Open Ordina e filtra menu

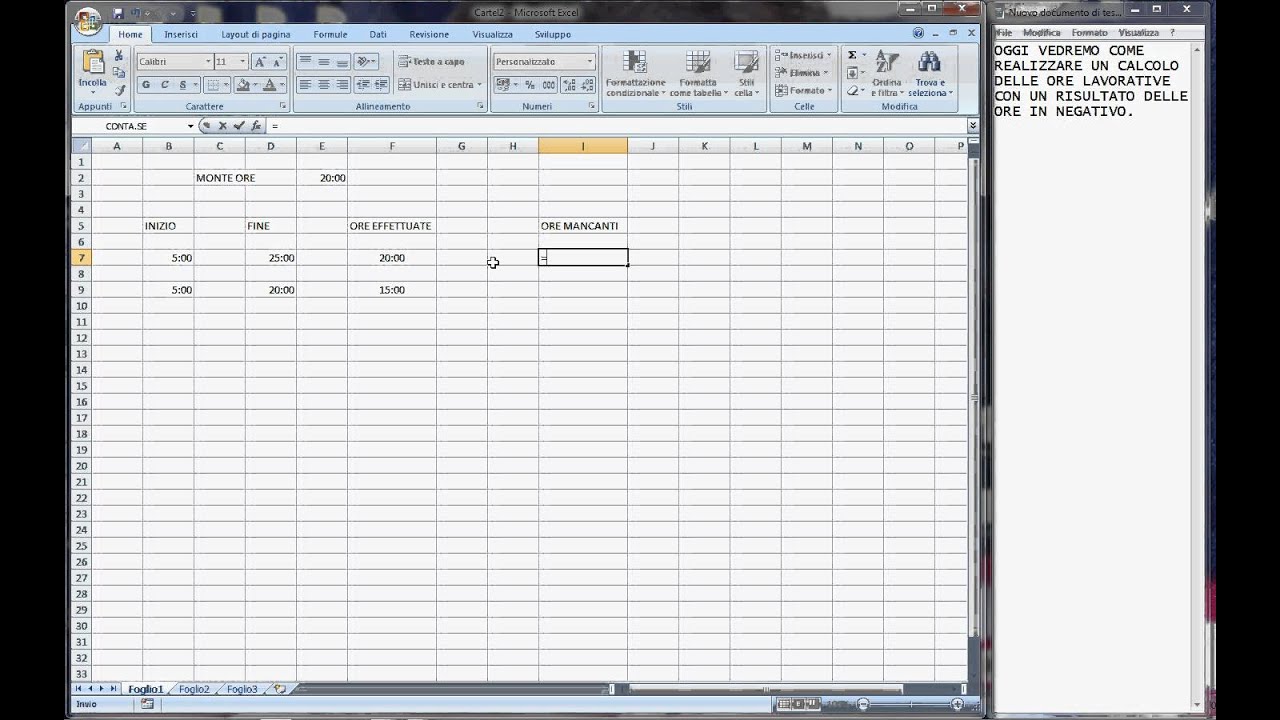[886, 73]
